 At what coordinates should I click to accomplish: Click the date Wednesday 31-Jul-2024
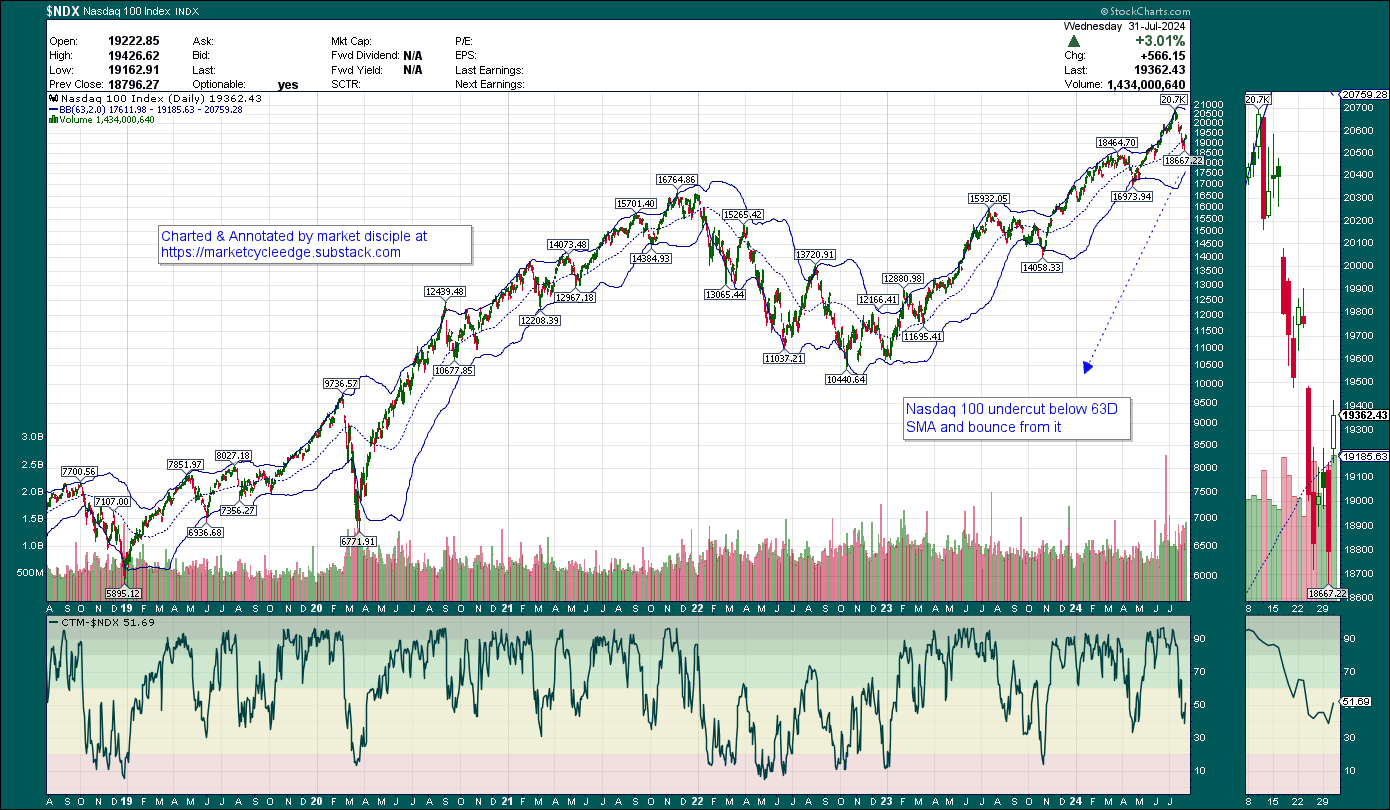point(1124,26)
